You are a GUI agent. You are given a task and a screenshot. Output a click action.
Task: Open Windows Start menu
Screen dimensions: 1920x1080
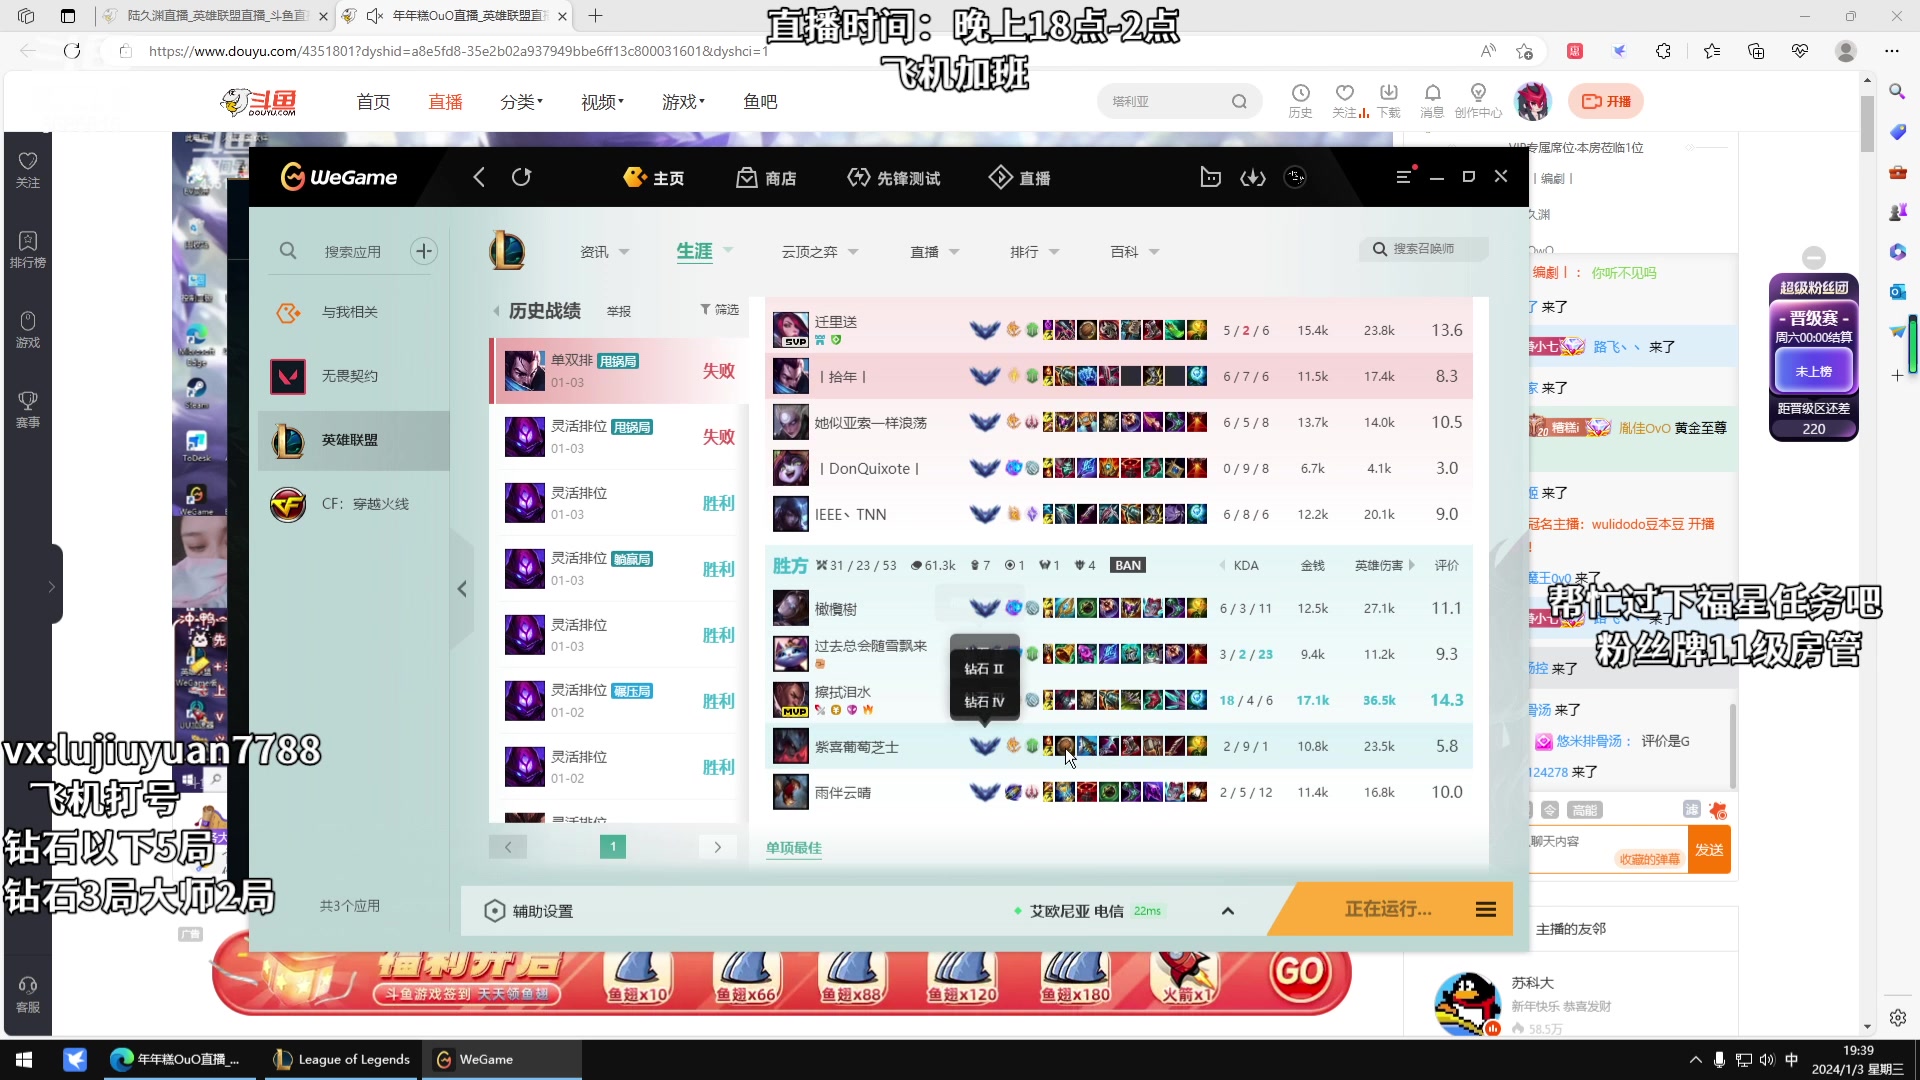point(24,1059)
